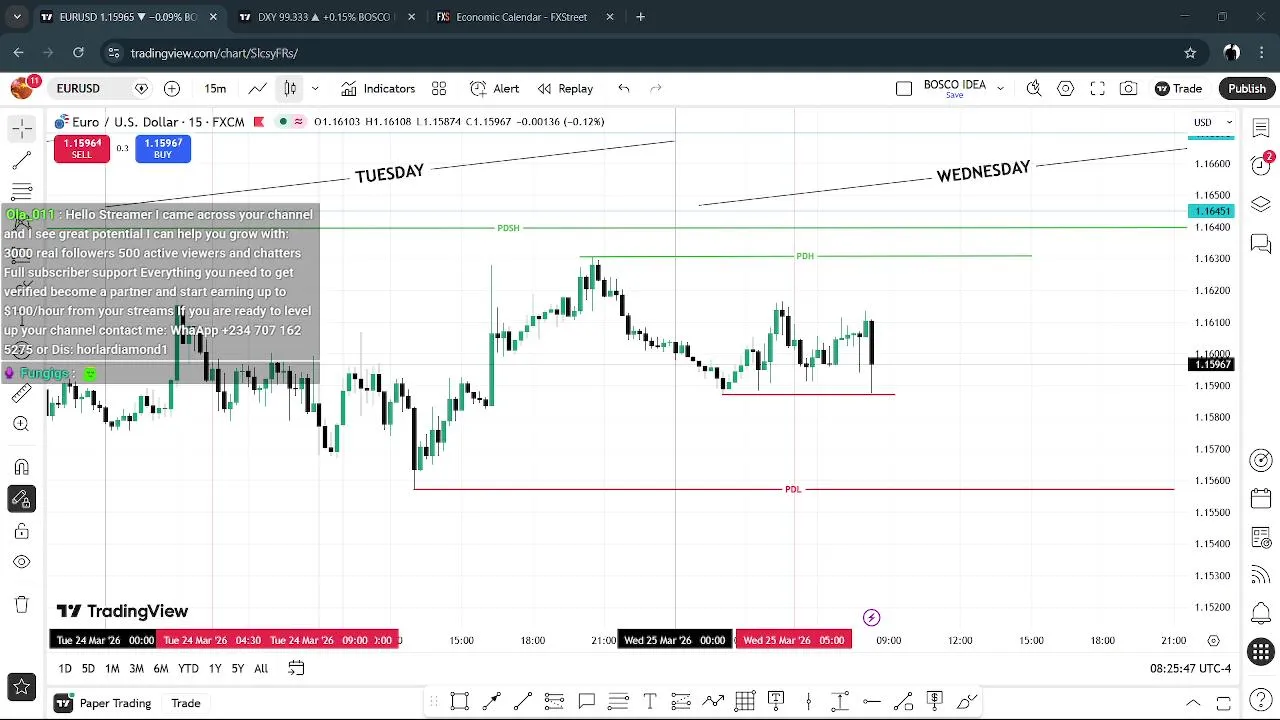The height and width of the screenshot is (720, 1280).
Task: Open the chart layout grid icon
Action: coord(439,89)
